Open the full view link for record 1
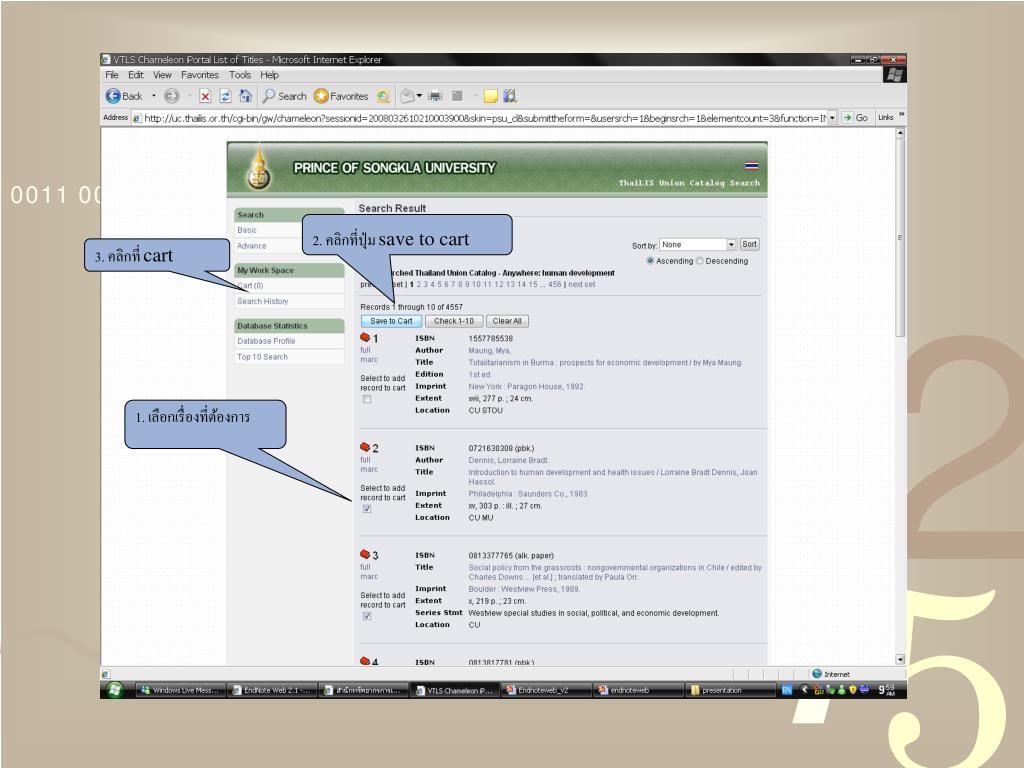Image resolution: width=1024 pixels, height=768 pixels. click(365, 350)
